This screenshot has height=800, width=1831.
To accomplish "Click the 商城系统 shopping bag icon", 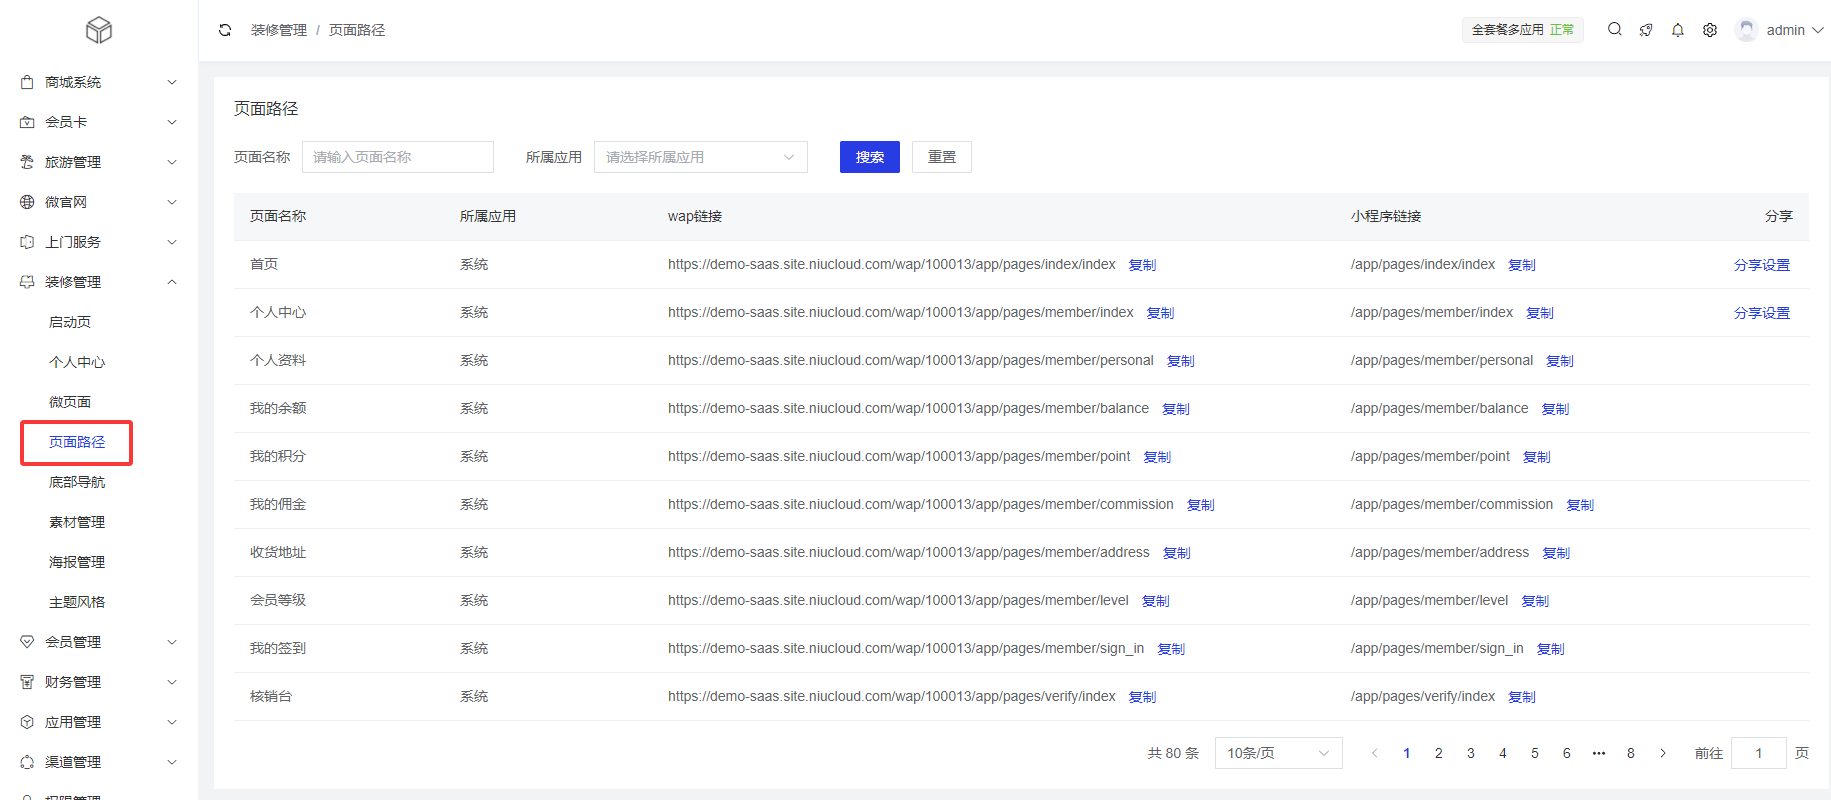I will click(x=27, y=82).
